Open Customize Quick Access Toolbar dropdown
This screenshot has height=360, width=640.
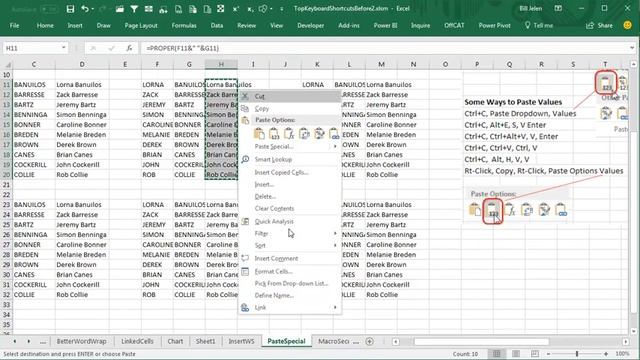pos(282,9)
